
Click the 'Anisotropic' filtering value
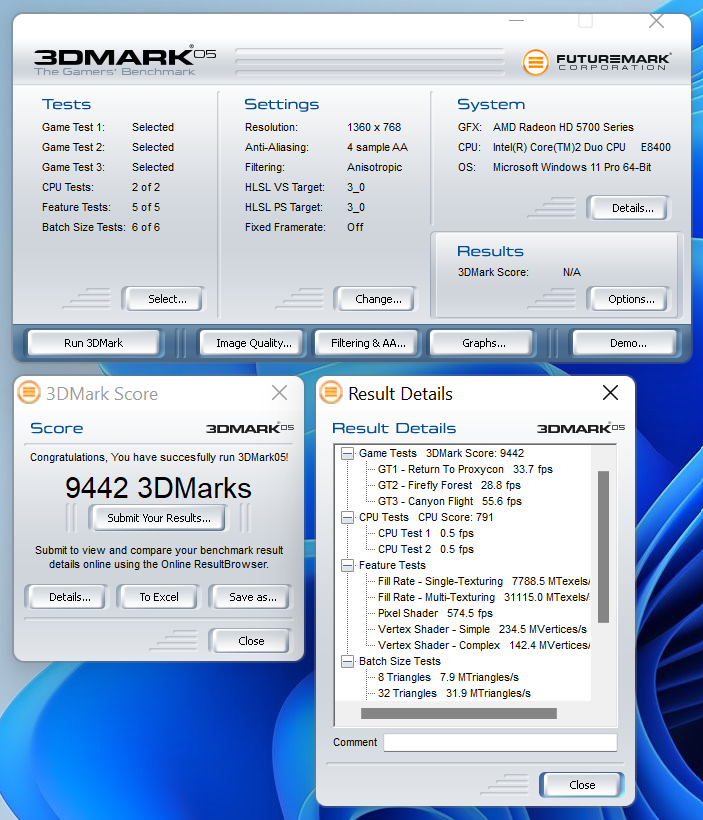[x=375, y=167]
